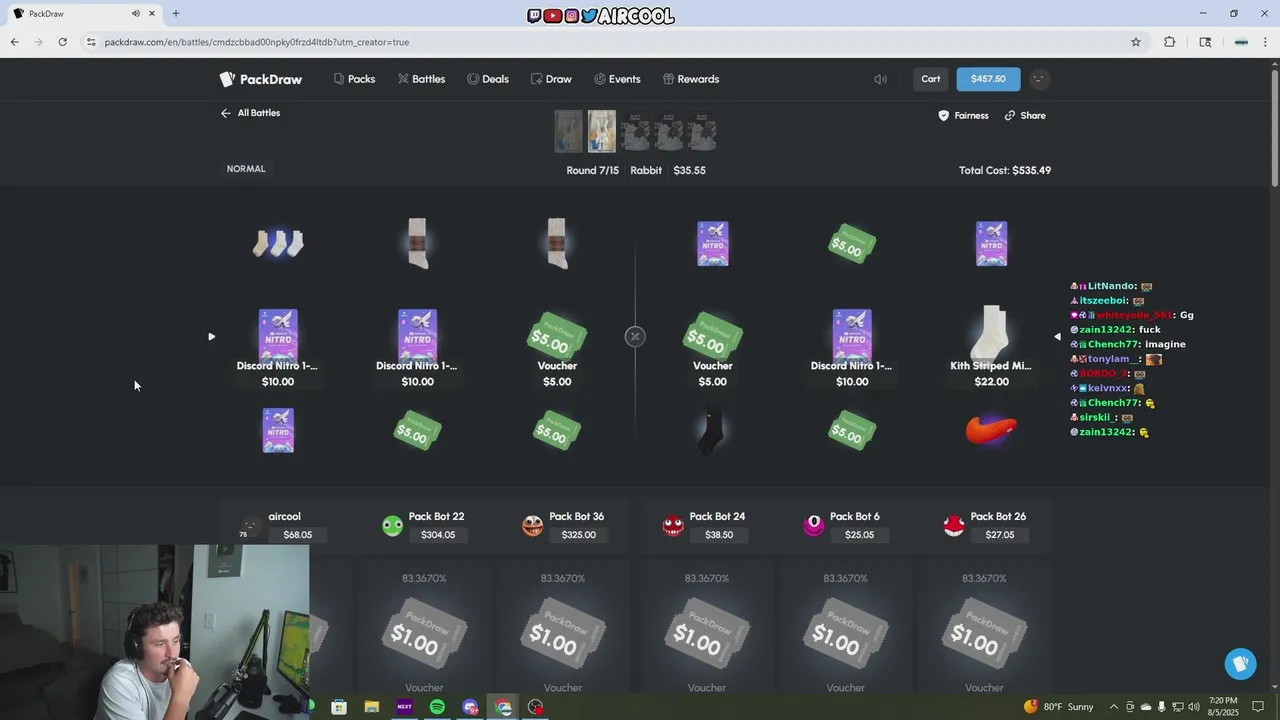Share this battle

pos(1025,116)
